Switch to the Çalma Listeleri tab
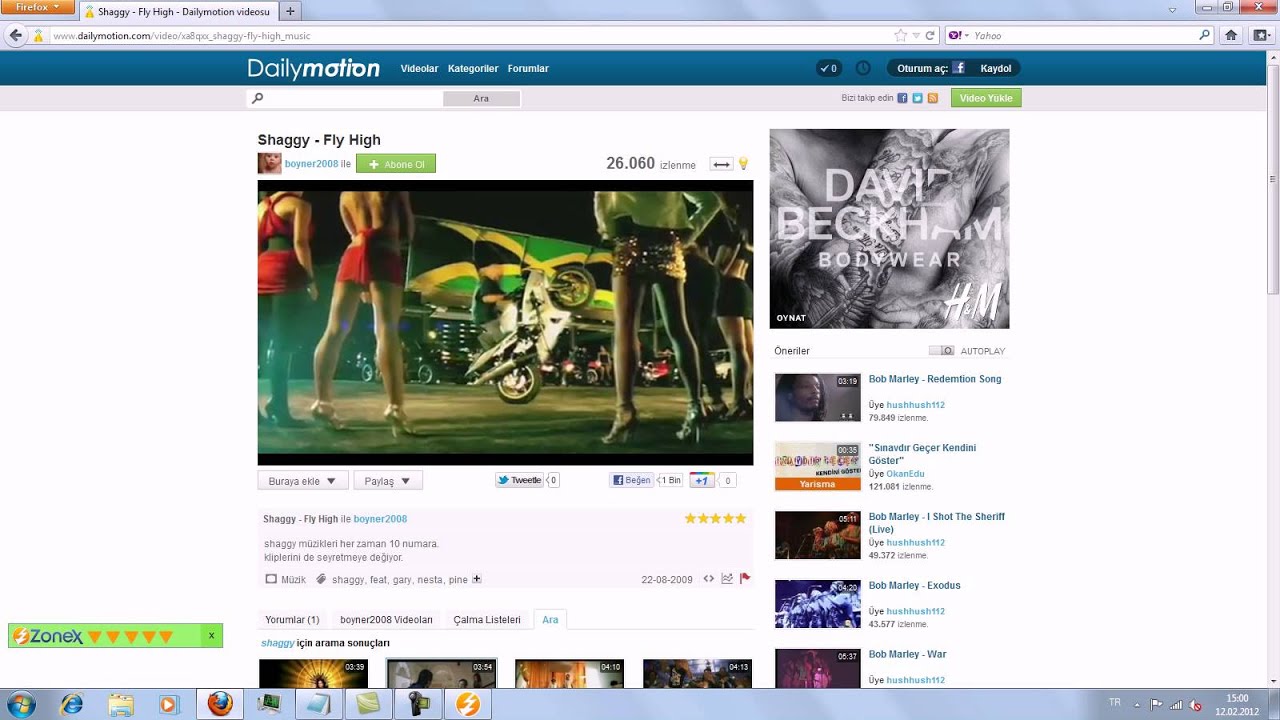This screenshot has height=720, width=1280. (487, 620)
